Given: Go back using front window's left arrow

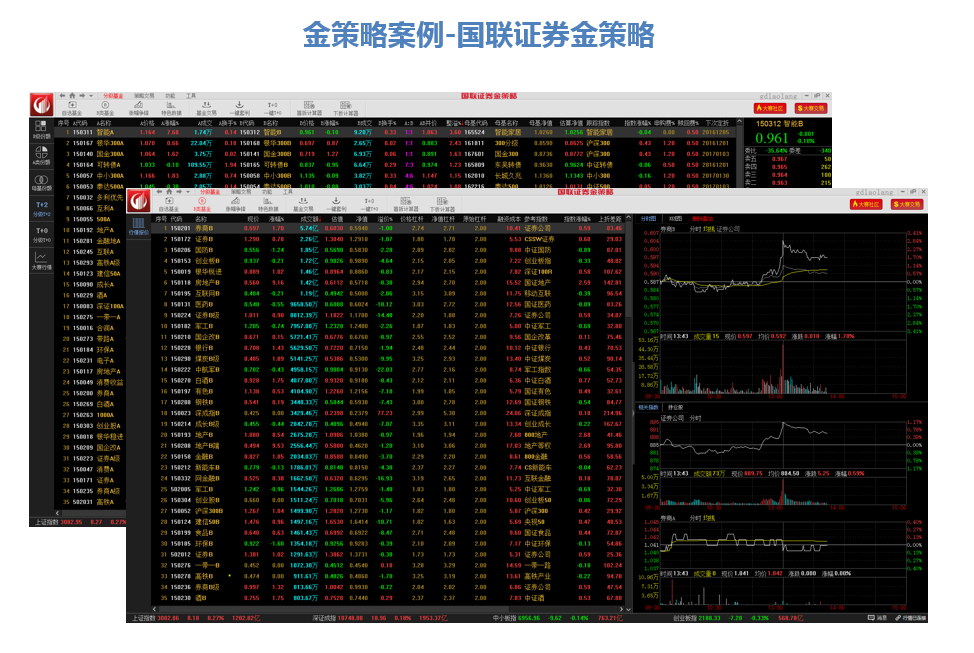Looking at the screenshot, I should click(x=159, y=192).
